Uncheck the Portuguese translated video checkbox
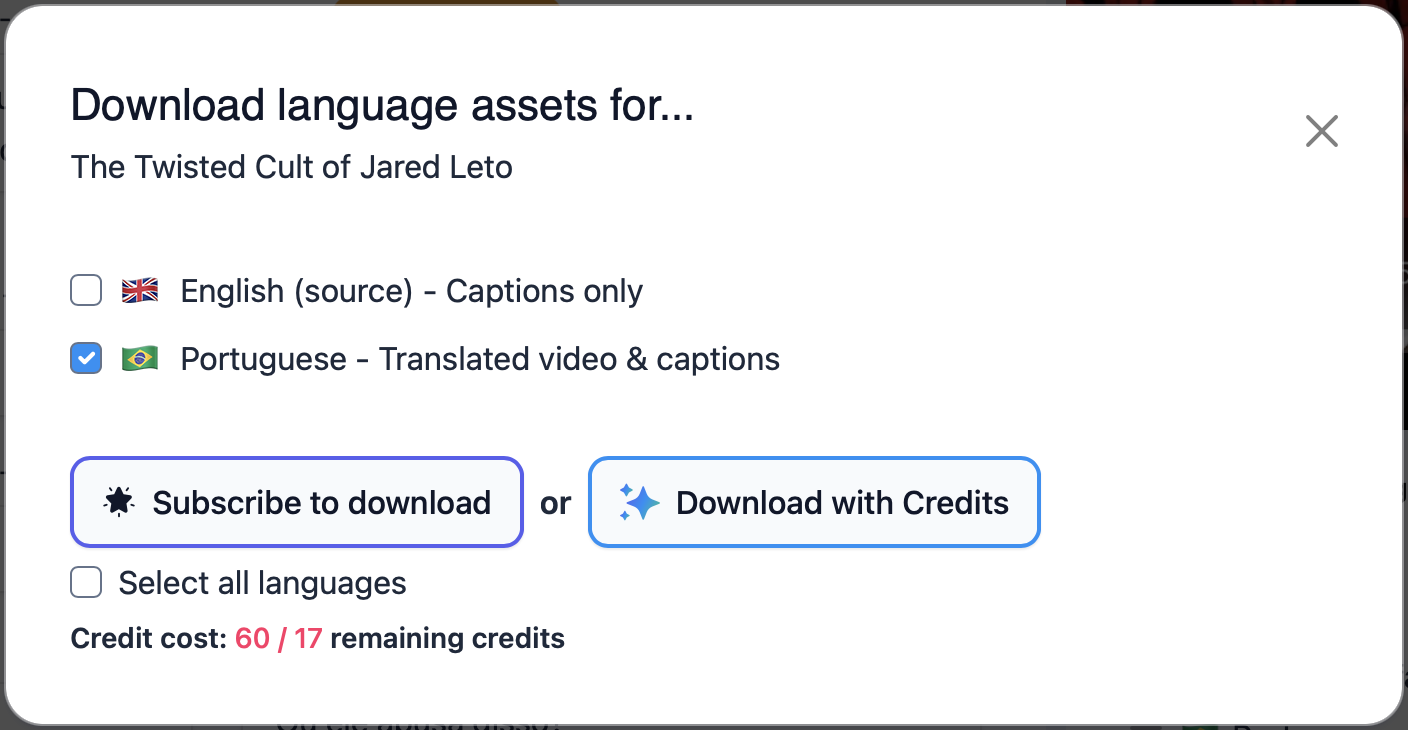The image size is (1408, 730). coord(86,359)
